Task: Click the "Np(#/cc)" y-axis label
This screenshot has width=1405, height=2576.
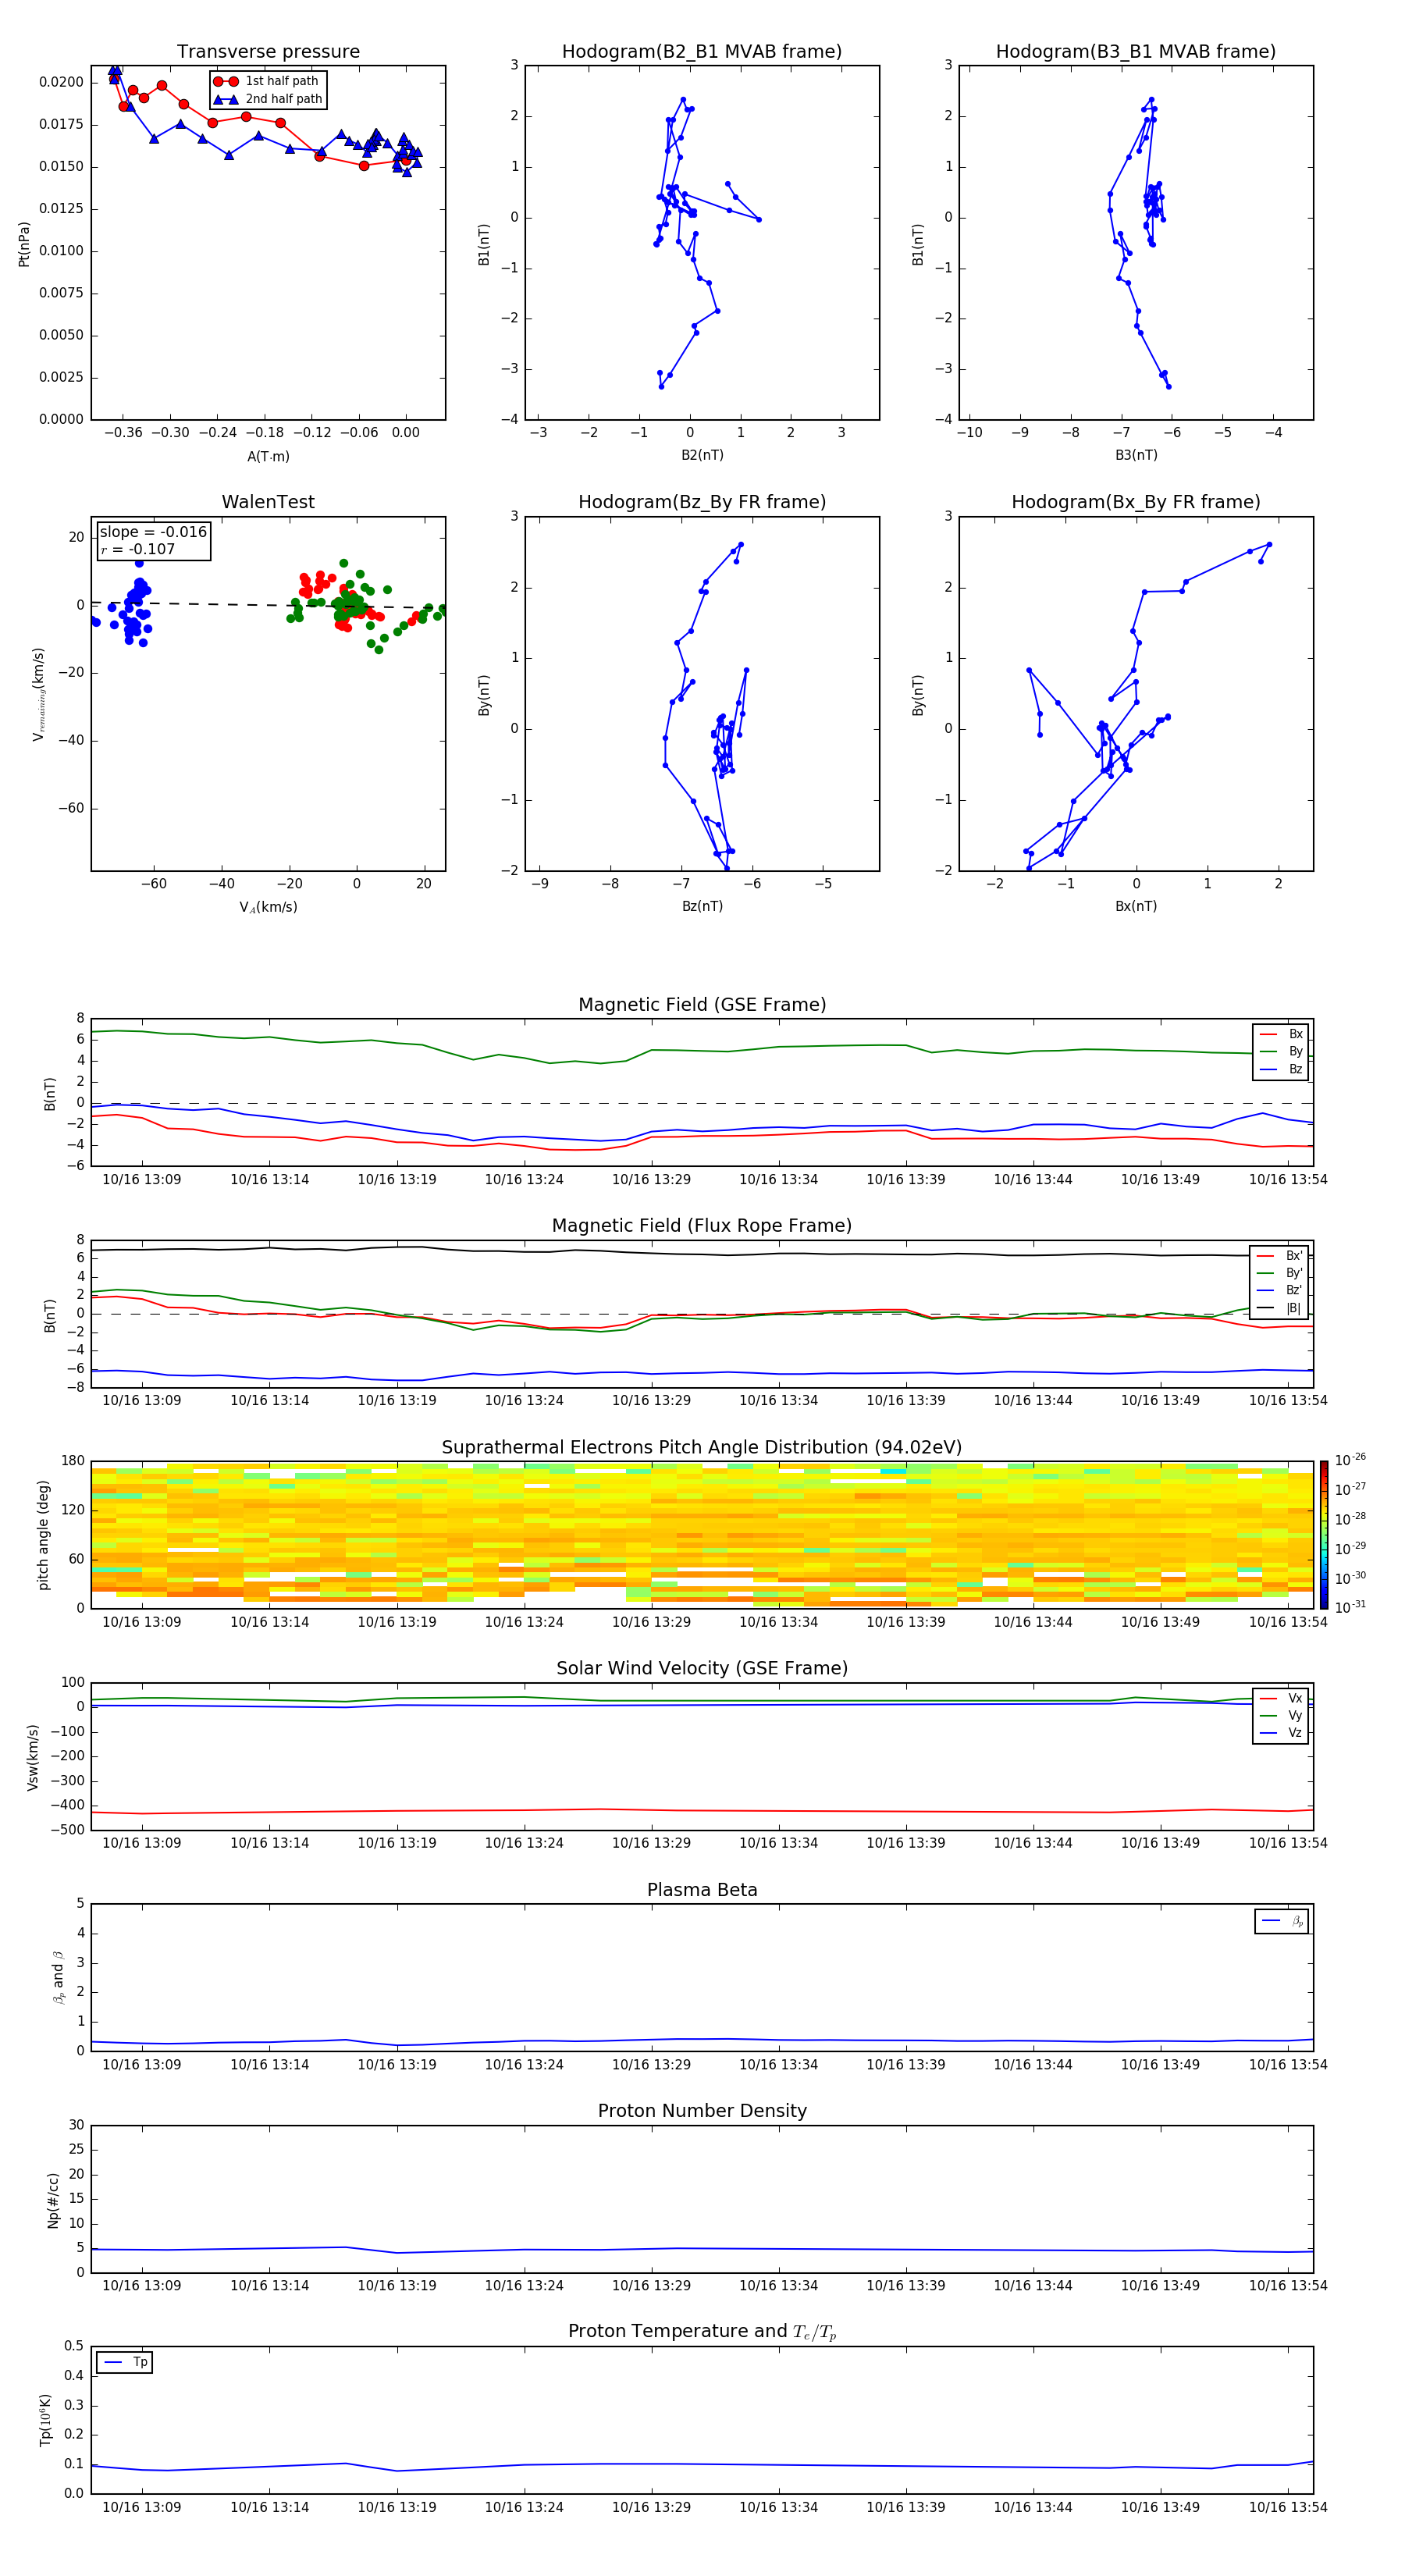Action: click(53, 2200)
